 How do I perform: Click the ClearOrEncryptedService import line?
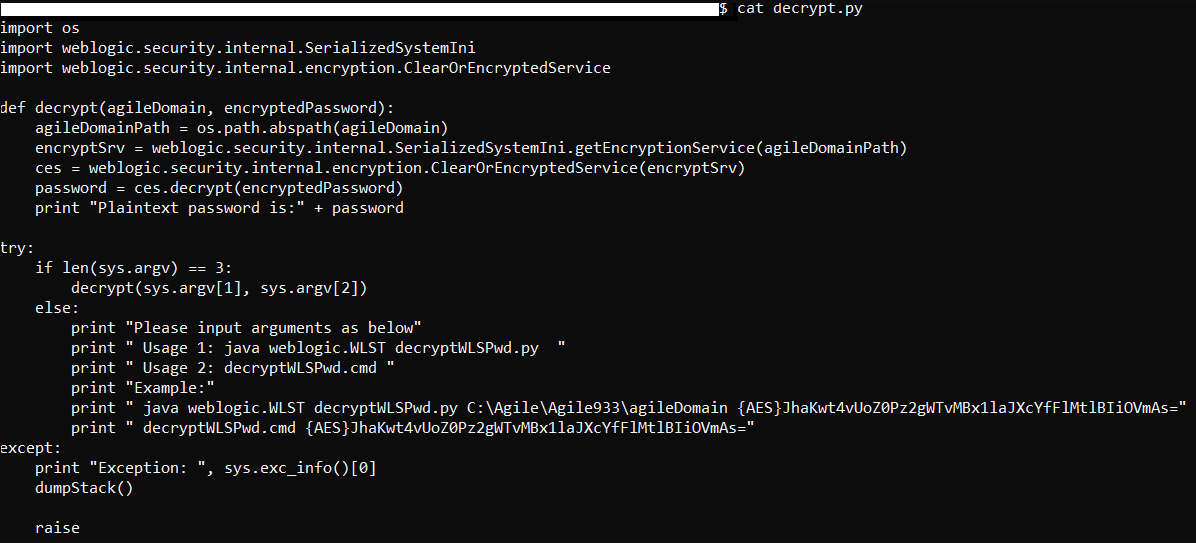click(305, 69)
